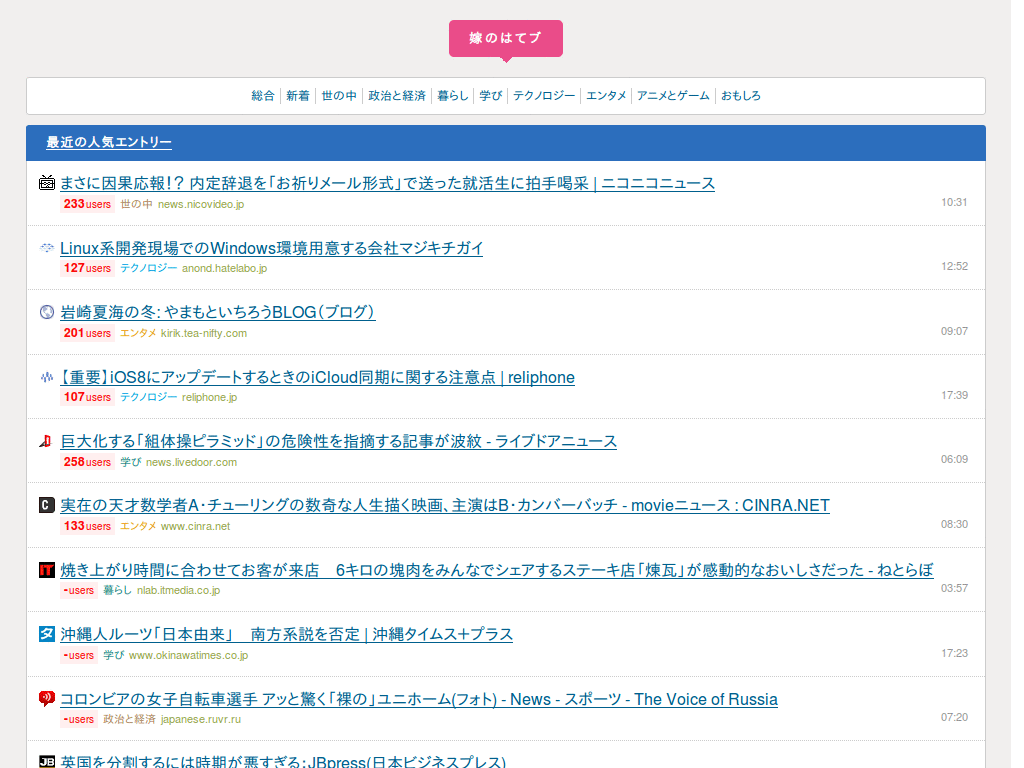Click the favicon beside the Linux系開発現場 entry
1024x768 pixels.
46,248
